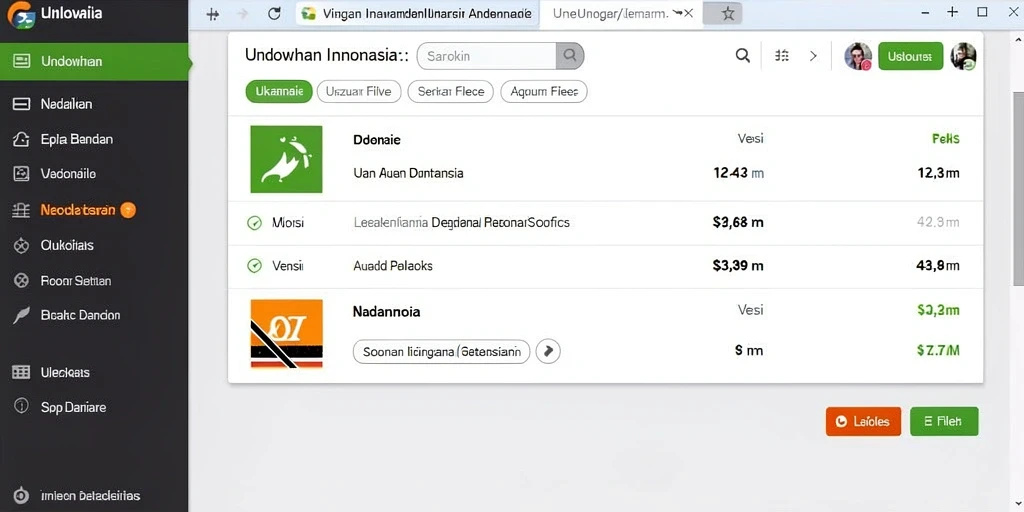Click the magnifier button in Sarokin search box
Image resolution: width=1024 pixels, height=512 pixels.
click(569, 56)
